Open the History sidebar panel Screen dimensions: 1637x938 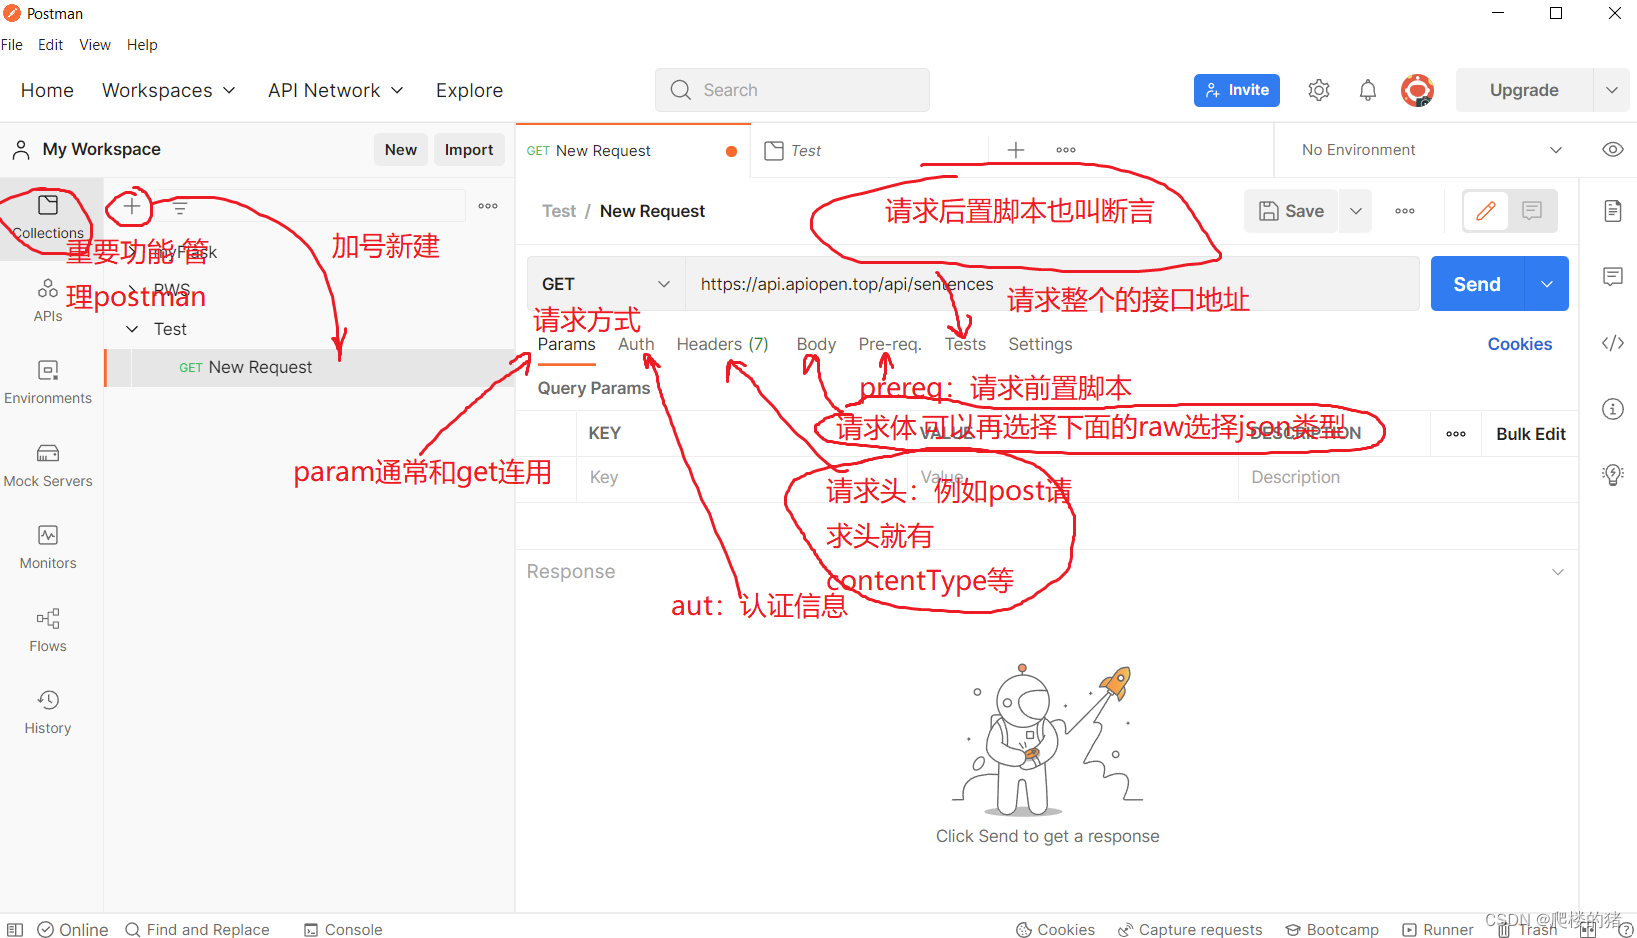click(48, 712)
